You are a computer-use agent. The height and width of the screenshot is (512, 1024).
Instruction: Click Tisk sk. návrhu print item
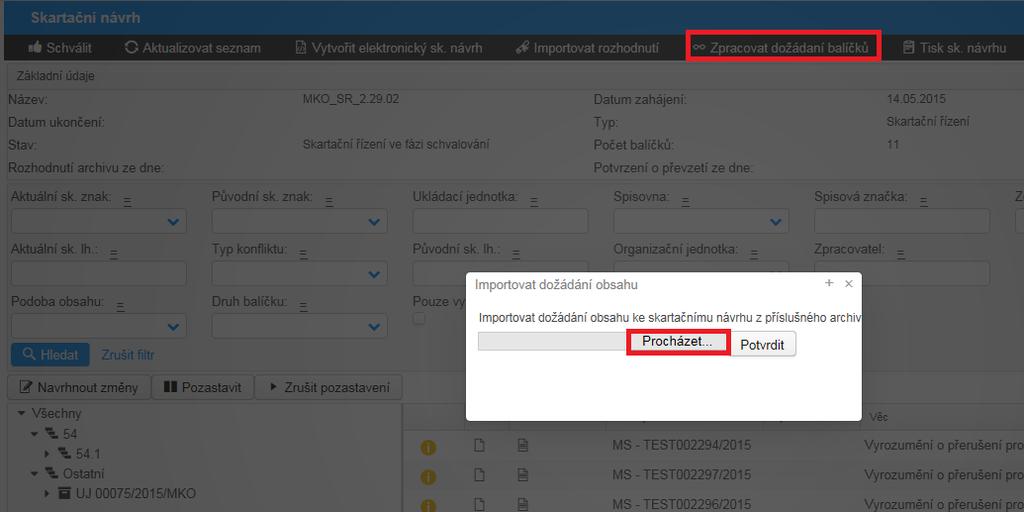(x=955, y=48)
